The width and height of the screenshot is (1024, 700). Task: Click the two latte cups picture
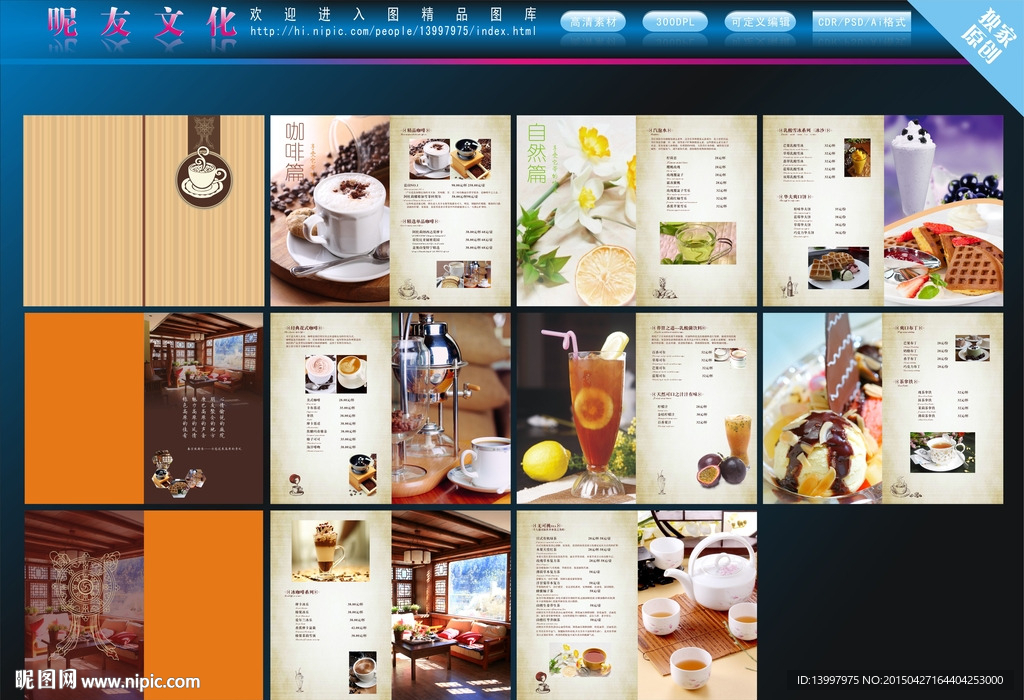336,374
